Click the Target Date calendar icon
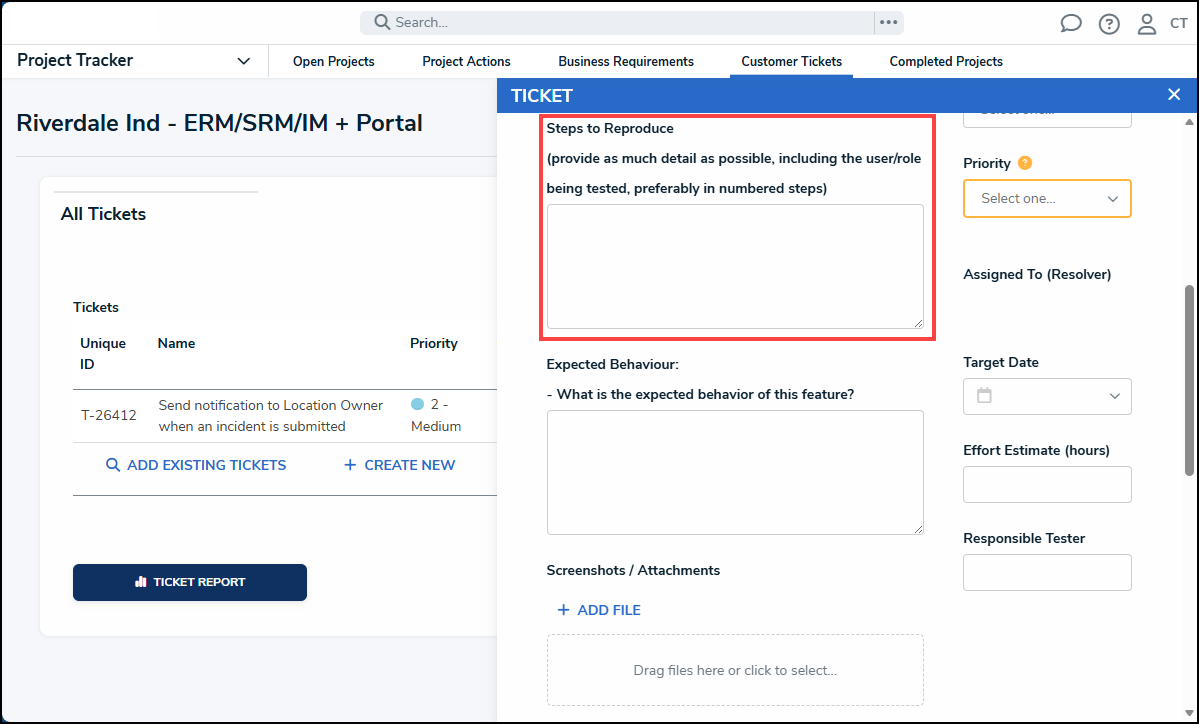 pyautogui.click(x=985, y=396)
